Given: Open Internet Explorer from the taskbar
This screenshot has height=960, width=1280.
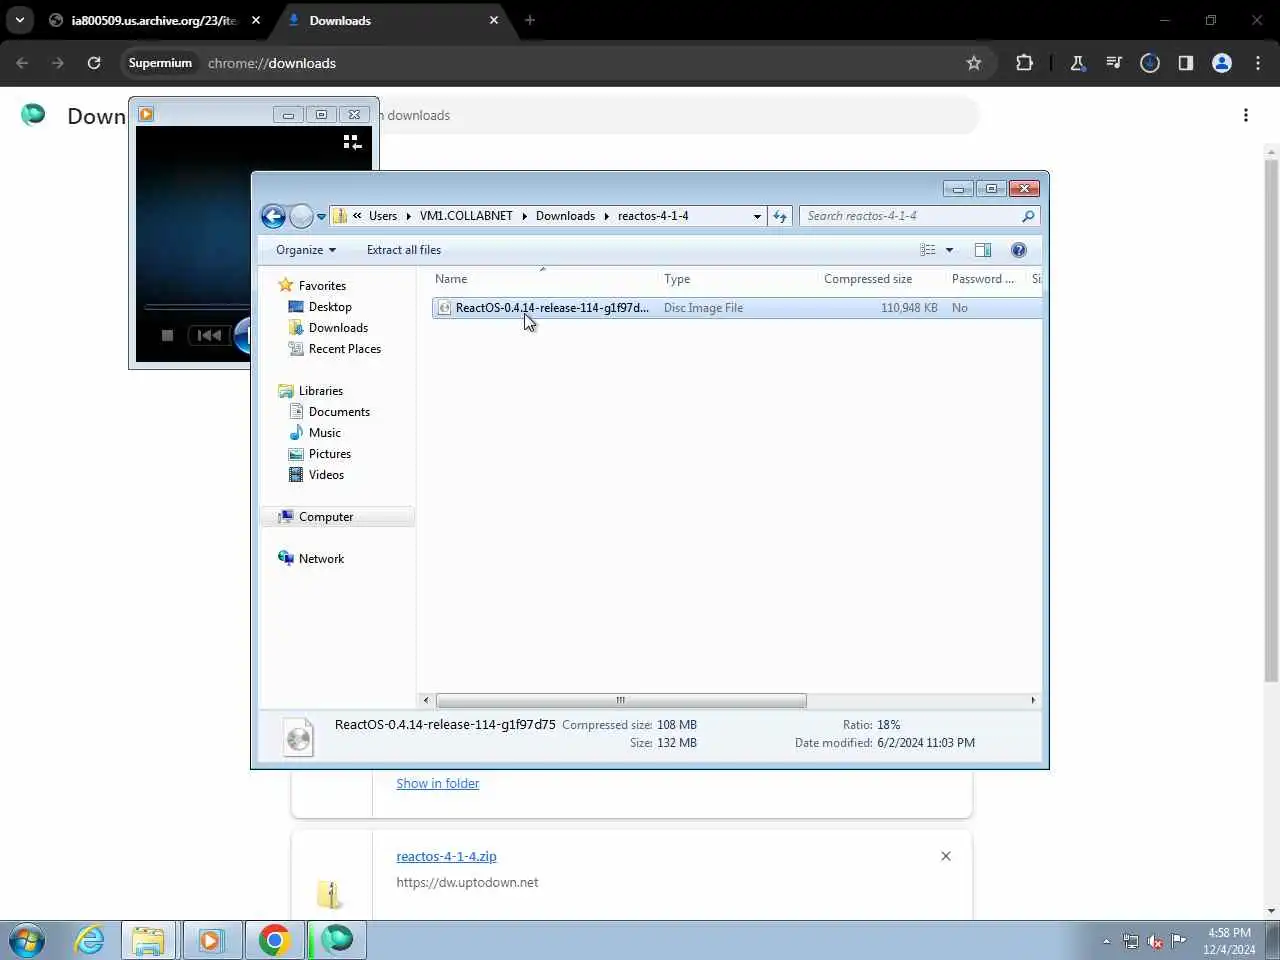Looking at the screenshot, I should [x=90, y=940].
